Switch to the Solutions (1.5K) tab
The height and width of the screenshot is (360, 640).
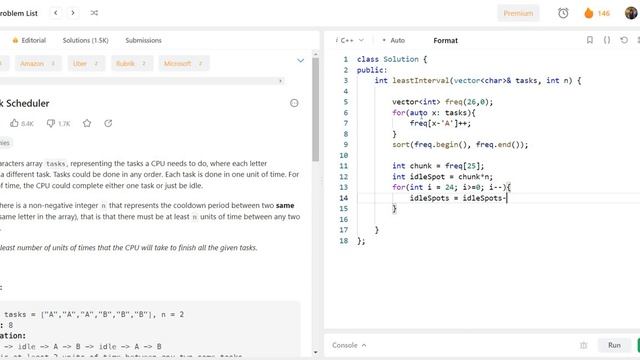[x=86, y=40]
